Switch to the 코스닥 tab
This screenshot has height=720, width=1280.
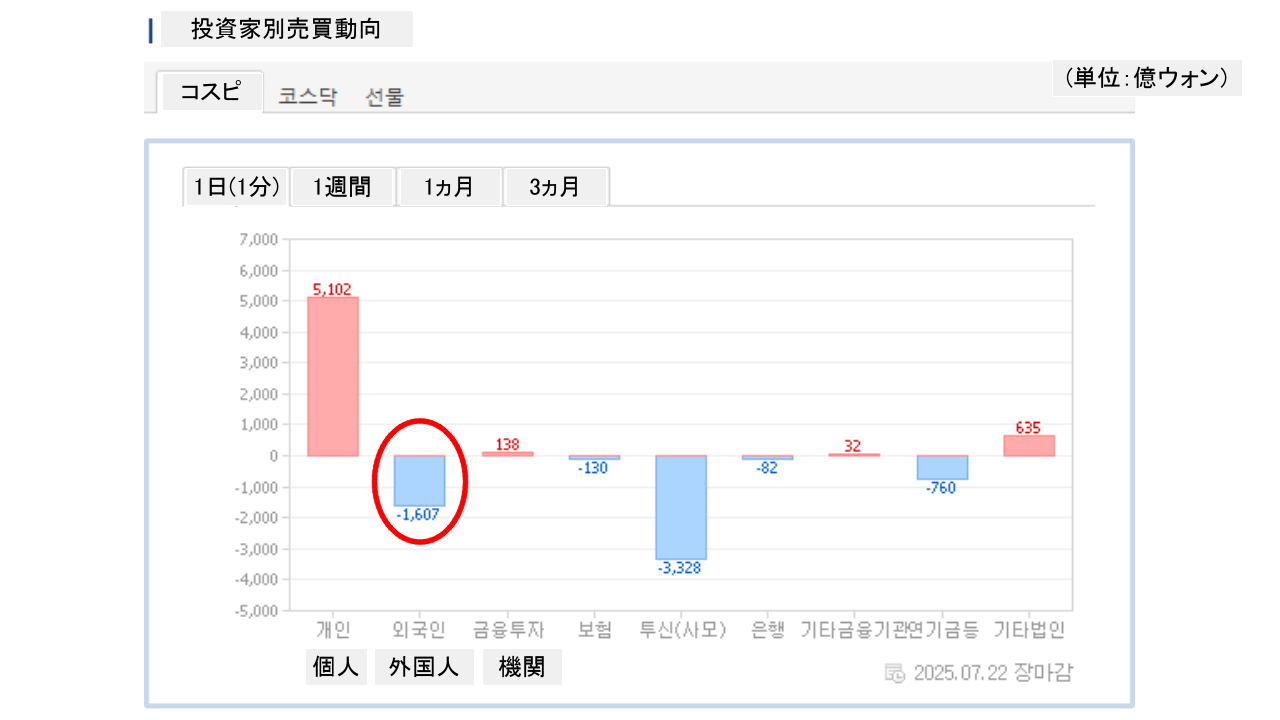308,97
